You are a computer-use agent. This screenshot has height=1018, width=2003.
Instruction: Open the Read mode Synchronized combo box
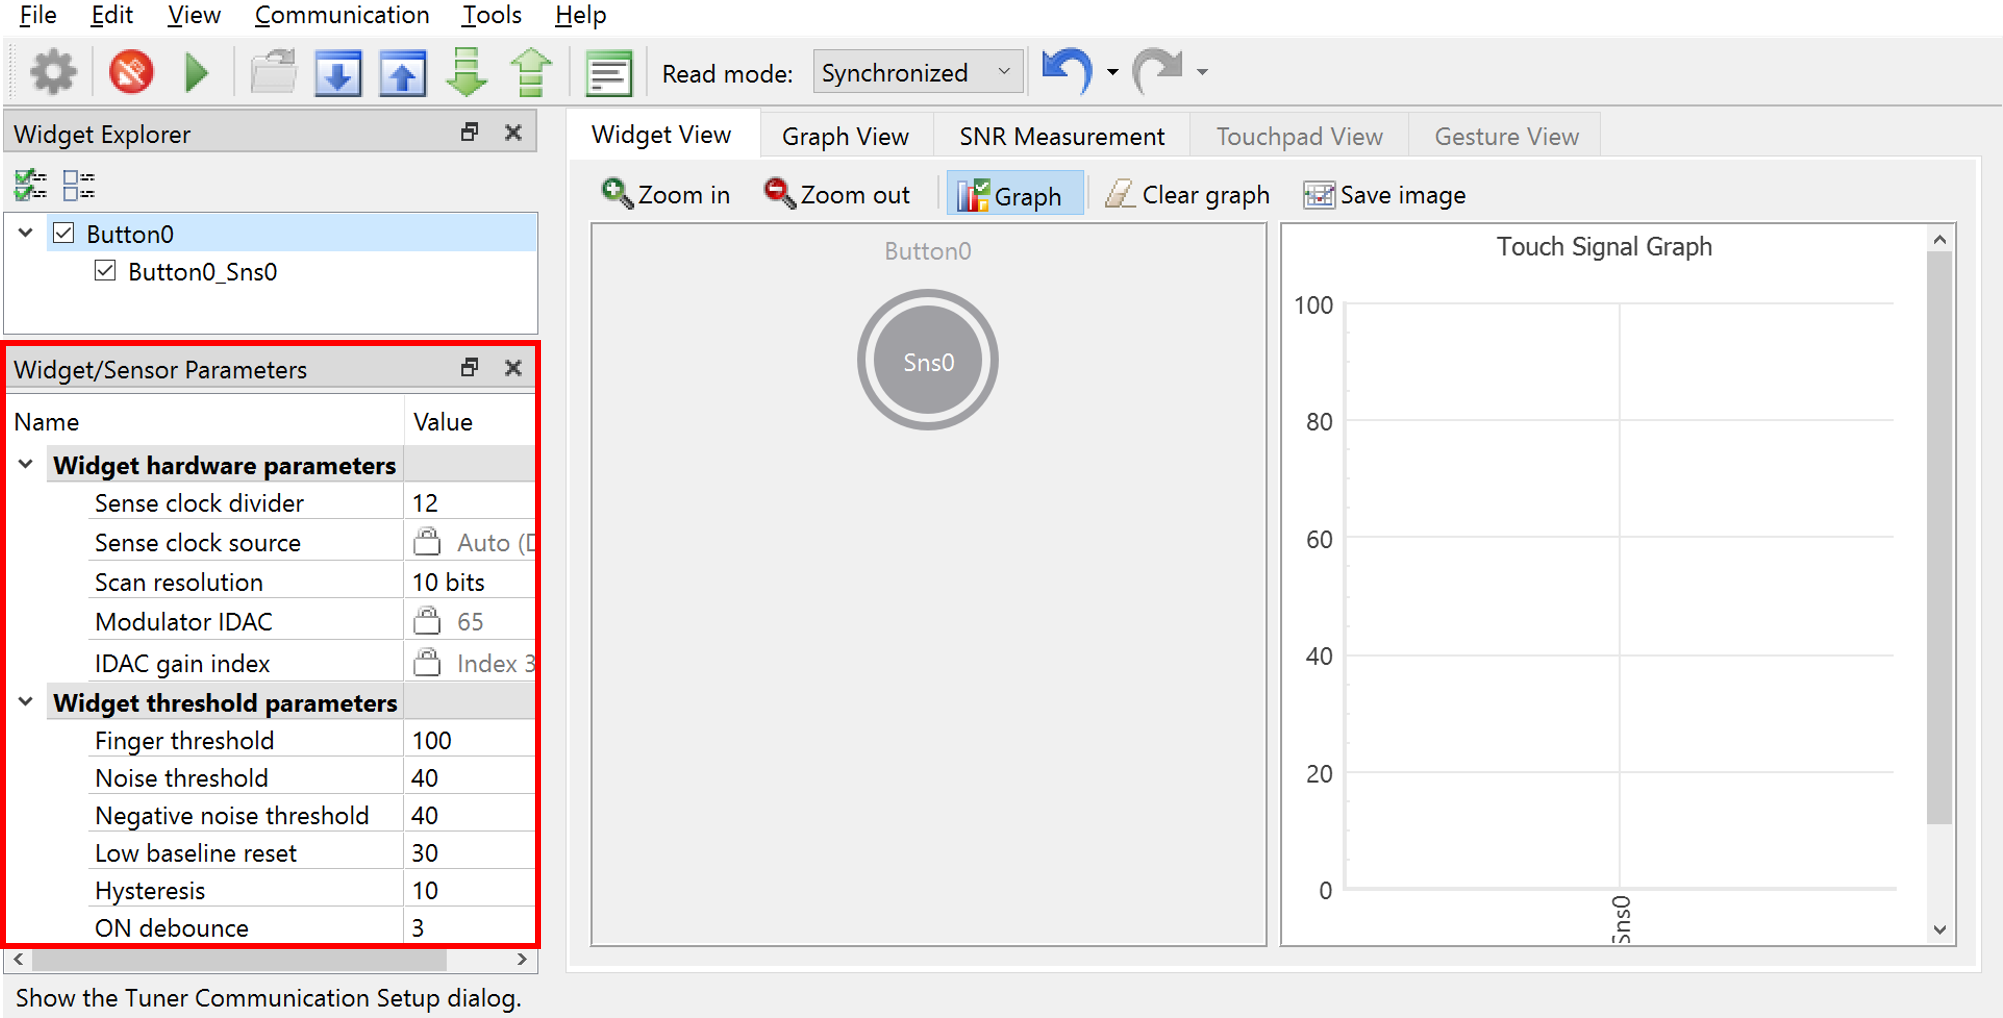(x=918, y=72)
